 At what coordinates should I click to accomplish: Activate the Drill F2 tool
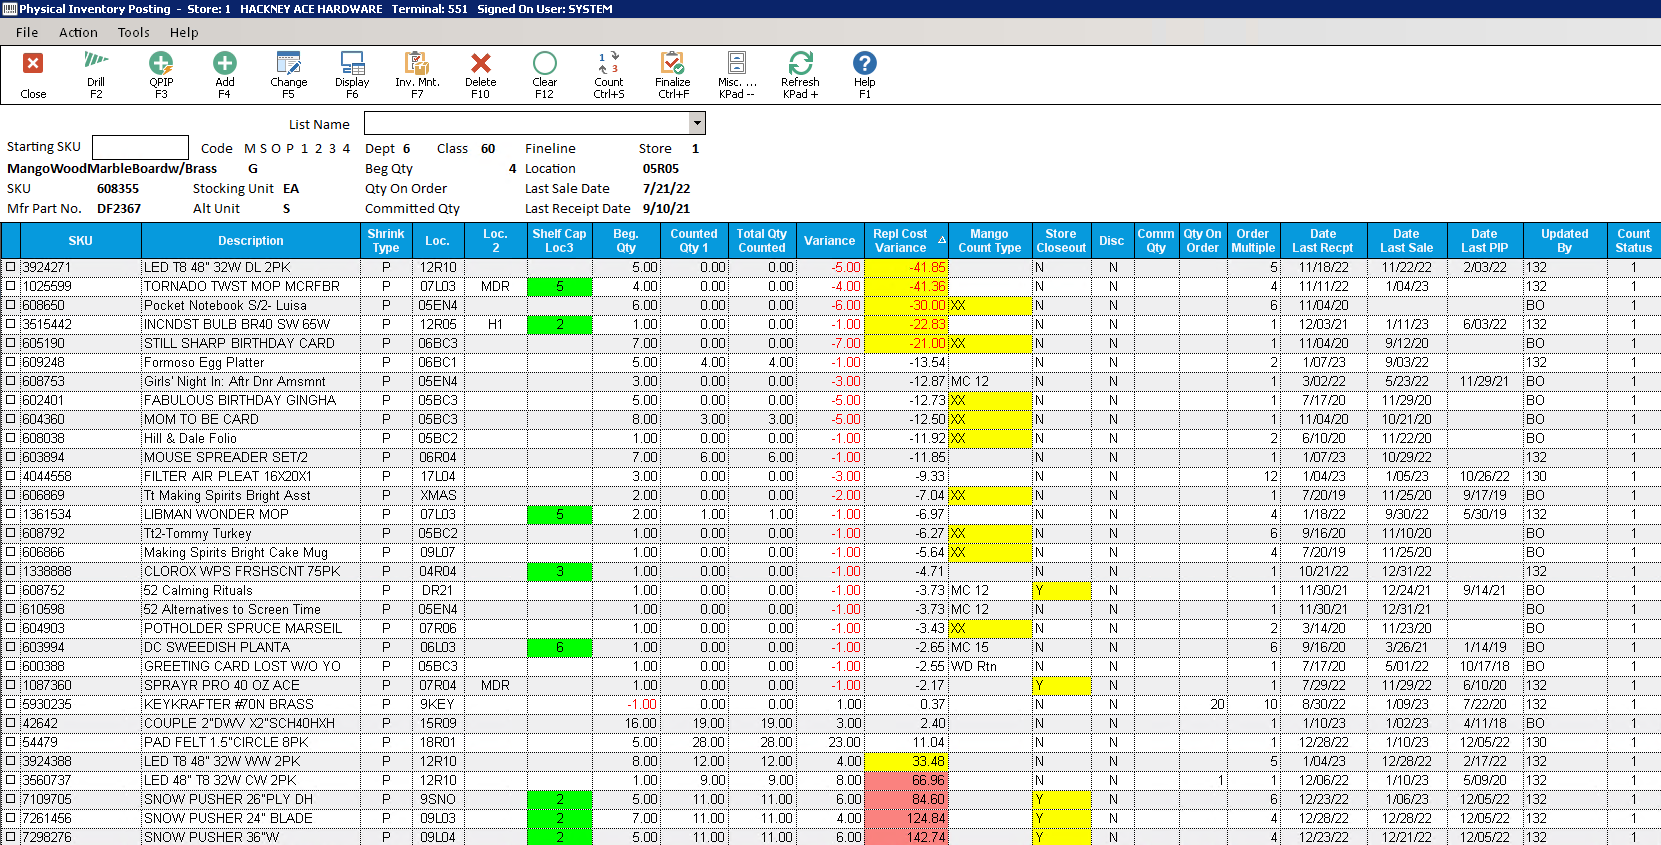click(96, 75)
